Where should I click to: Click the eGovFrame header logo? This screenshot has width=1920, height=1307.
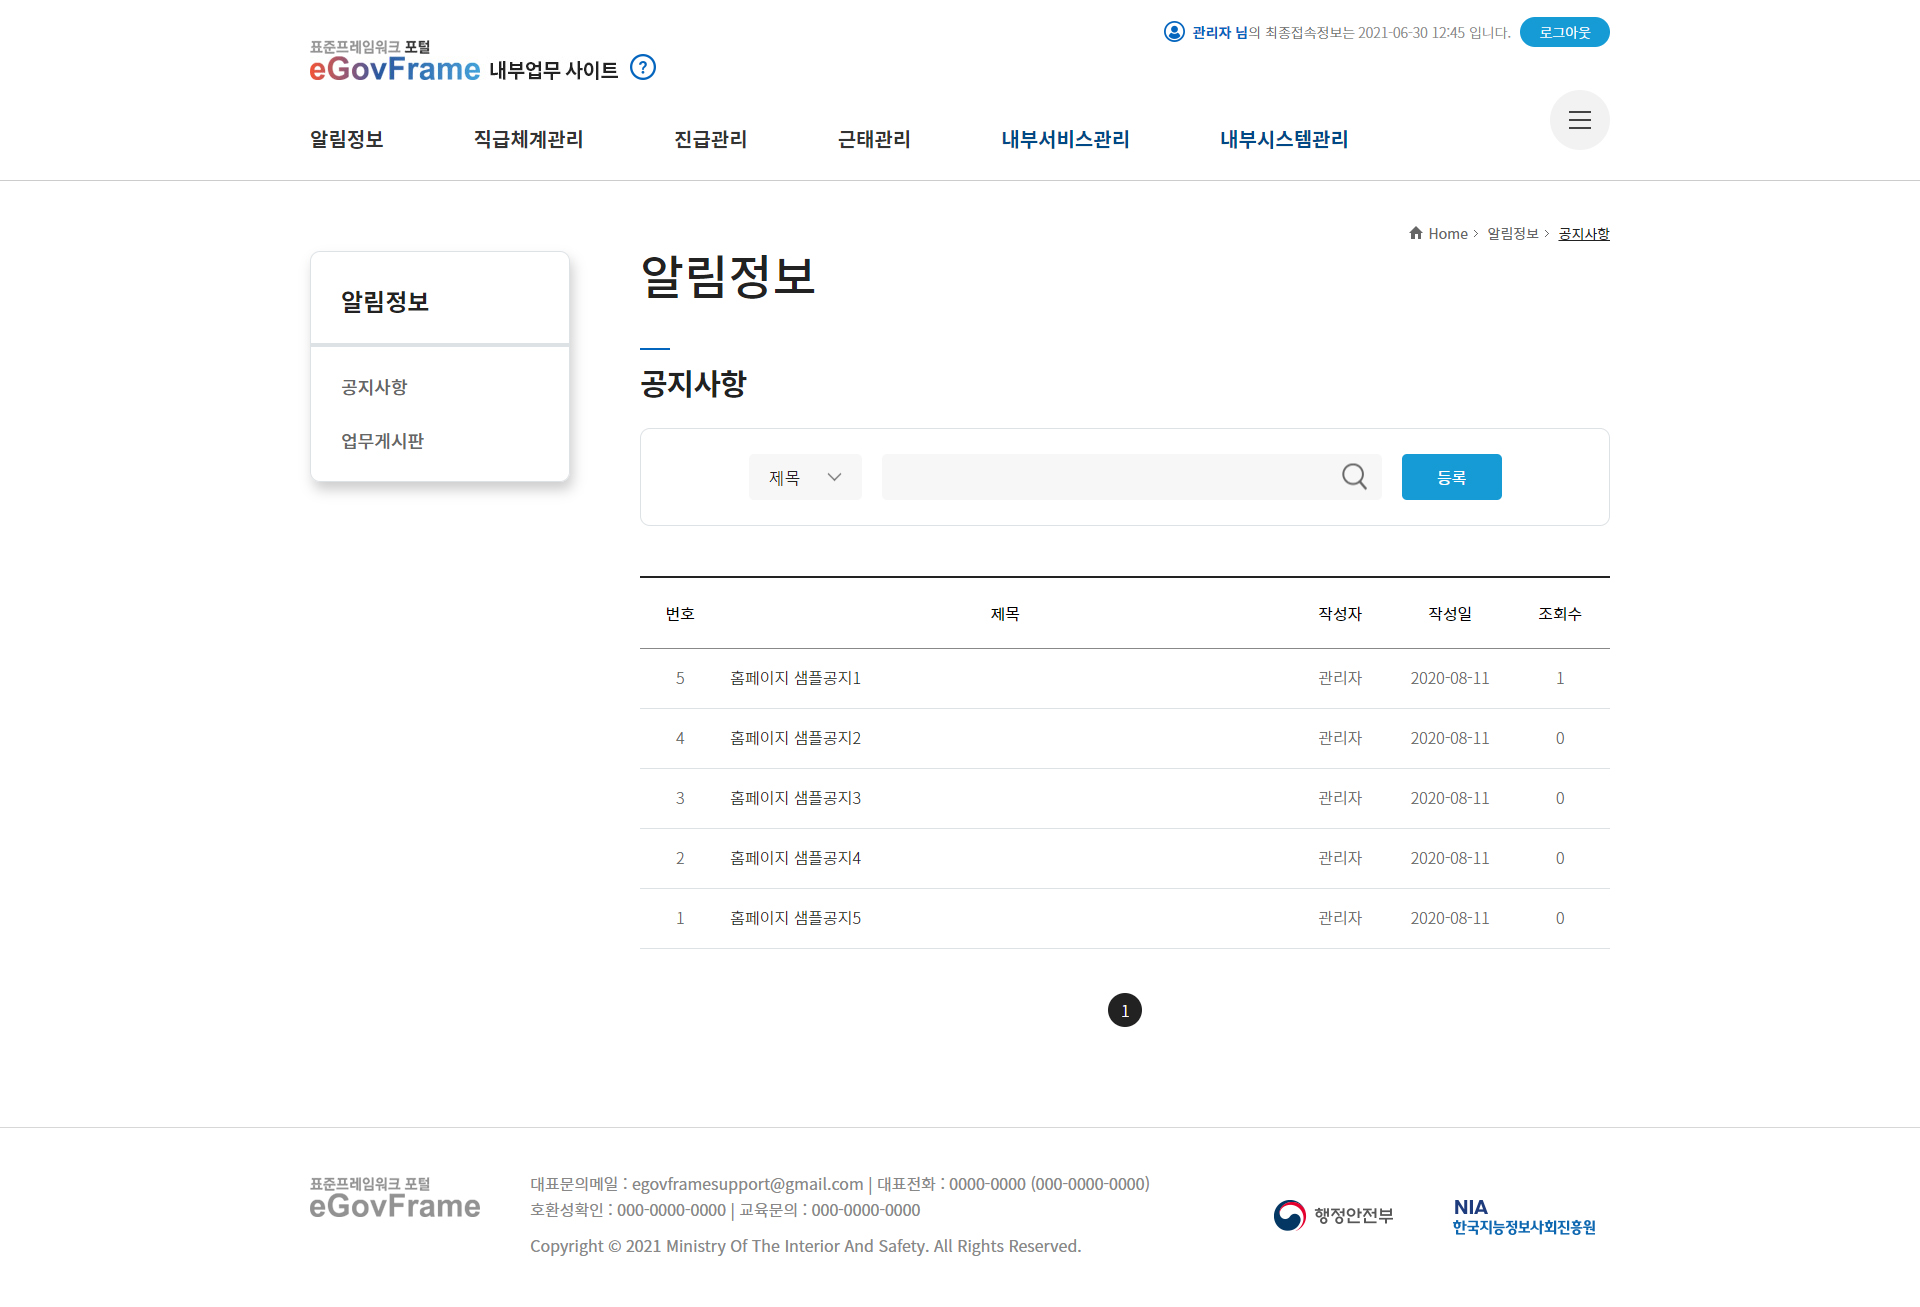395,62
